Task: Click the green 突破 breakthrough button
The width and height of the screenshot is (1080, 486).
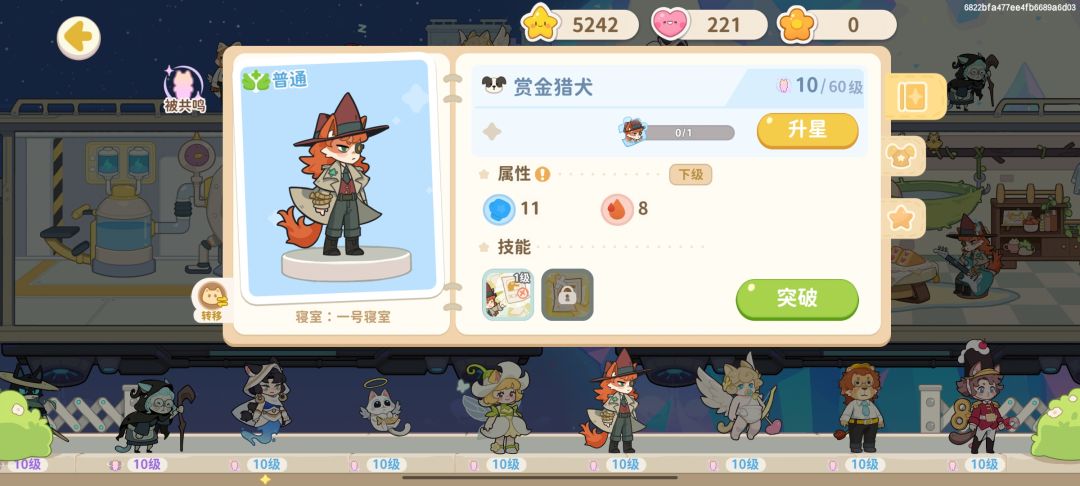Action: click(x=797, y=299)
